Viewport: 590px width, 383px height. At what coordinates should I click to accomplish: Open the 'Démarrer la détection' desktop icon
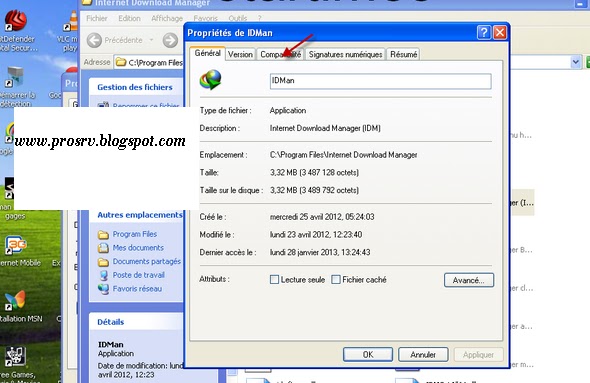[15, 77]
